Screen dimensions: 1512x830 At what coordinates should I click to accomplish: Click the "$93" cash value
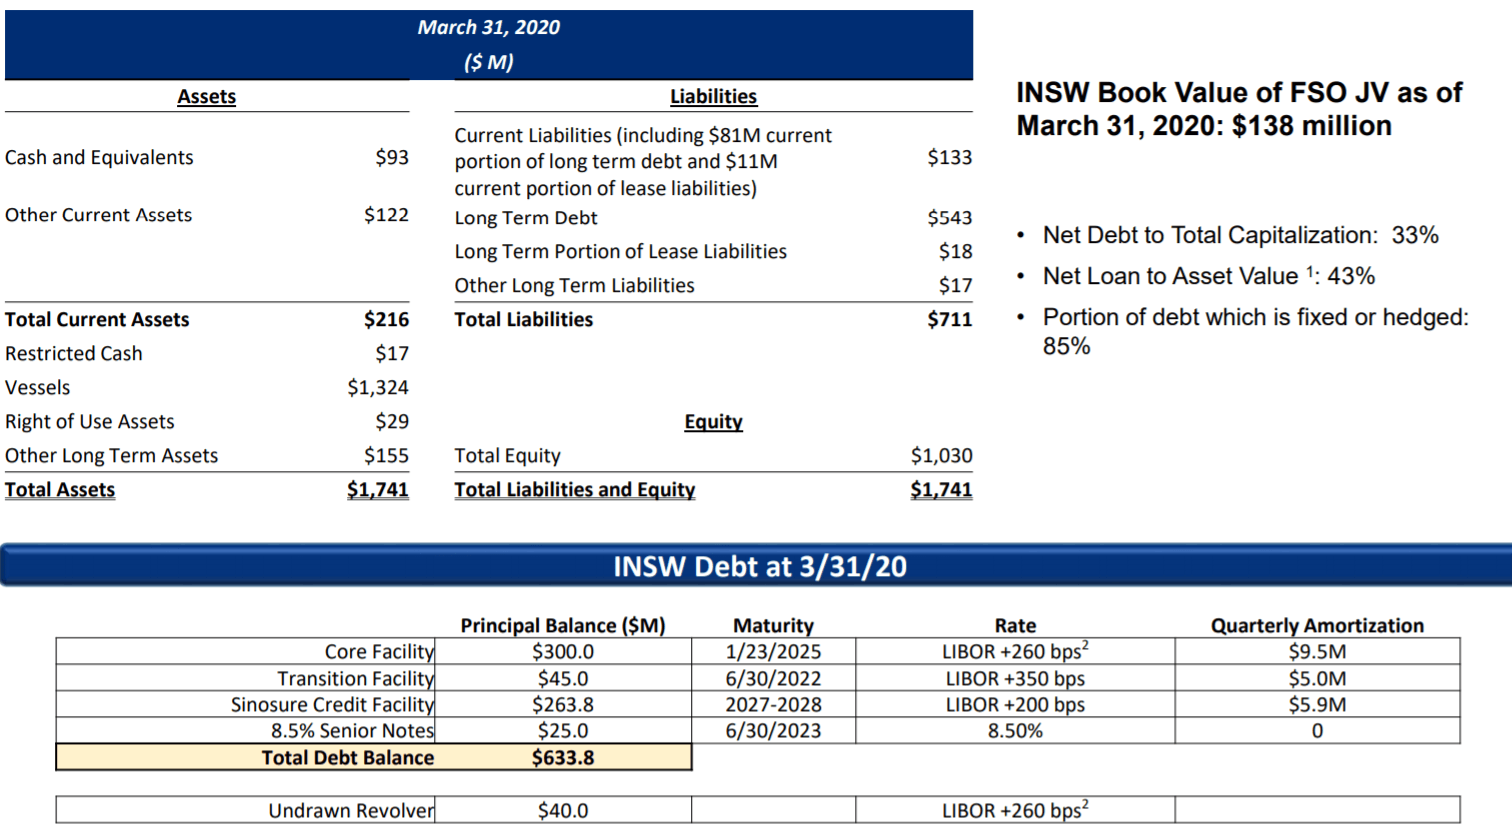coord(392,157)
